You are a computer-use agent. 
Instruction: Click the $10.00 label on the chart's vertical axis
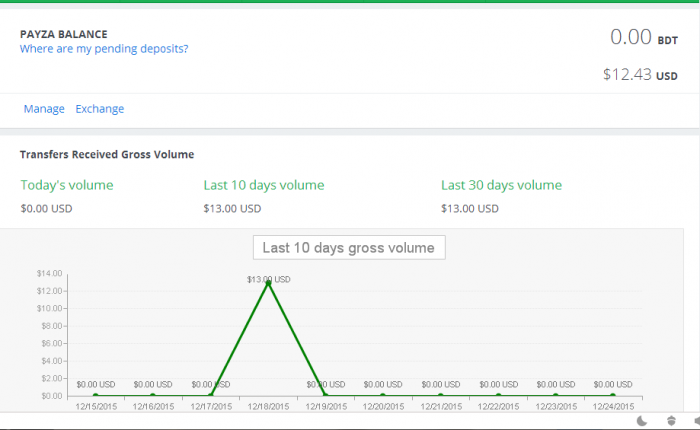[x=50, y=309]
